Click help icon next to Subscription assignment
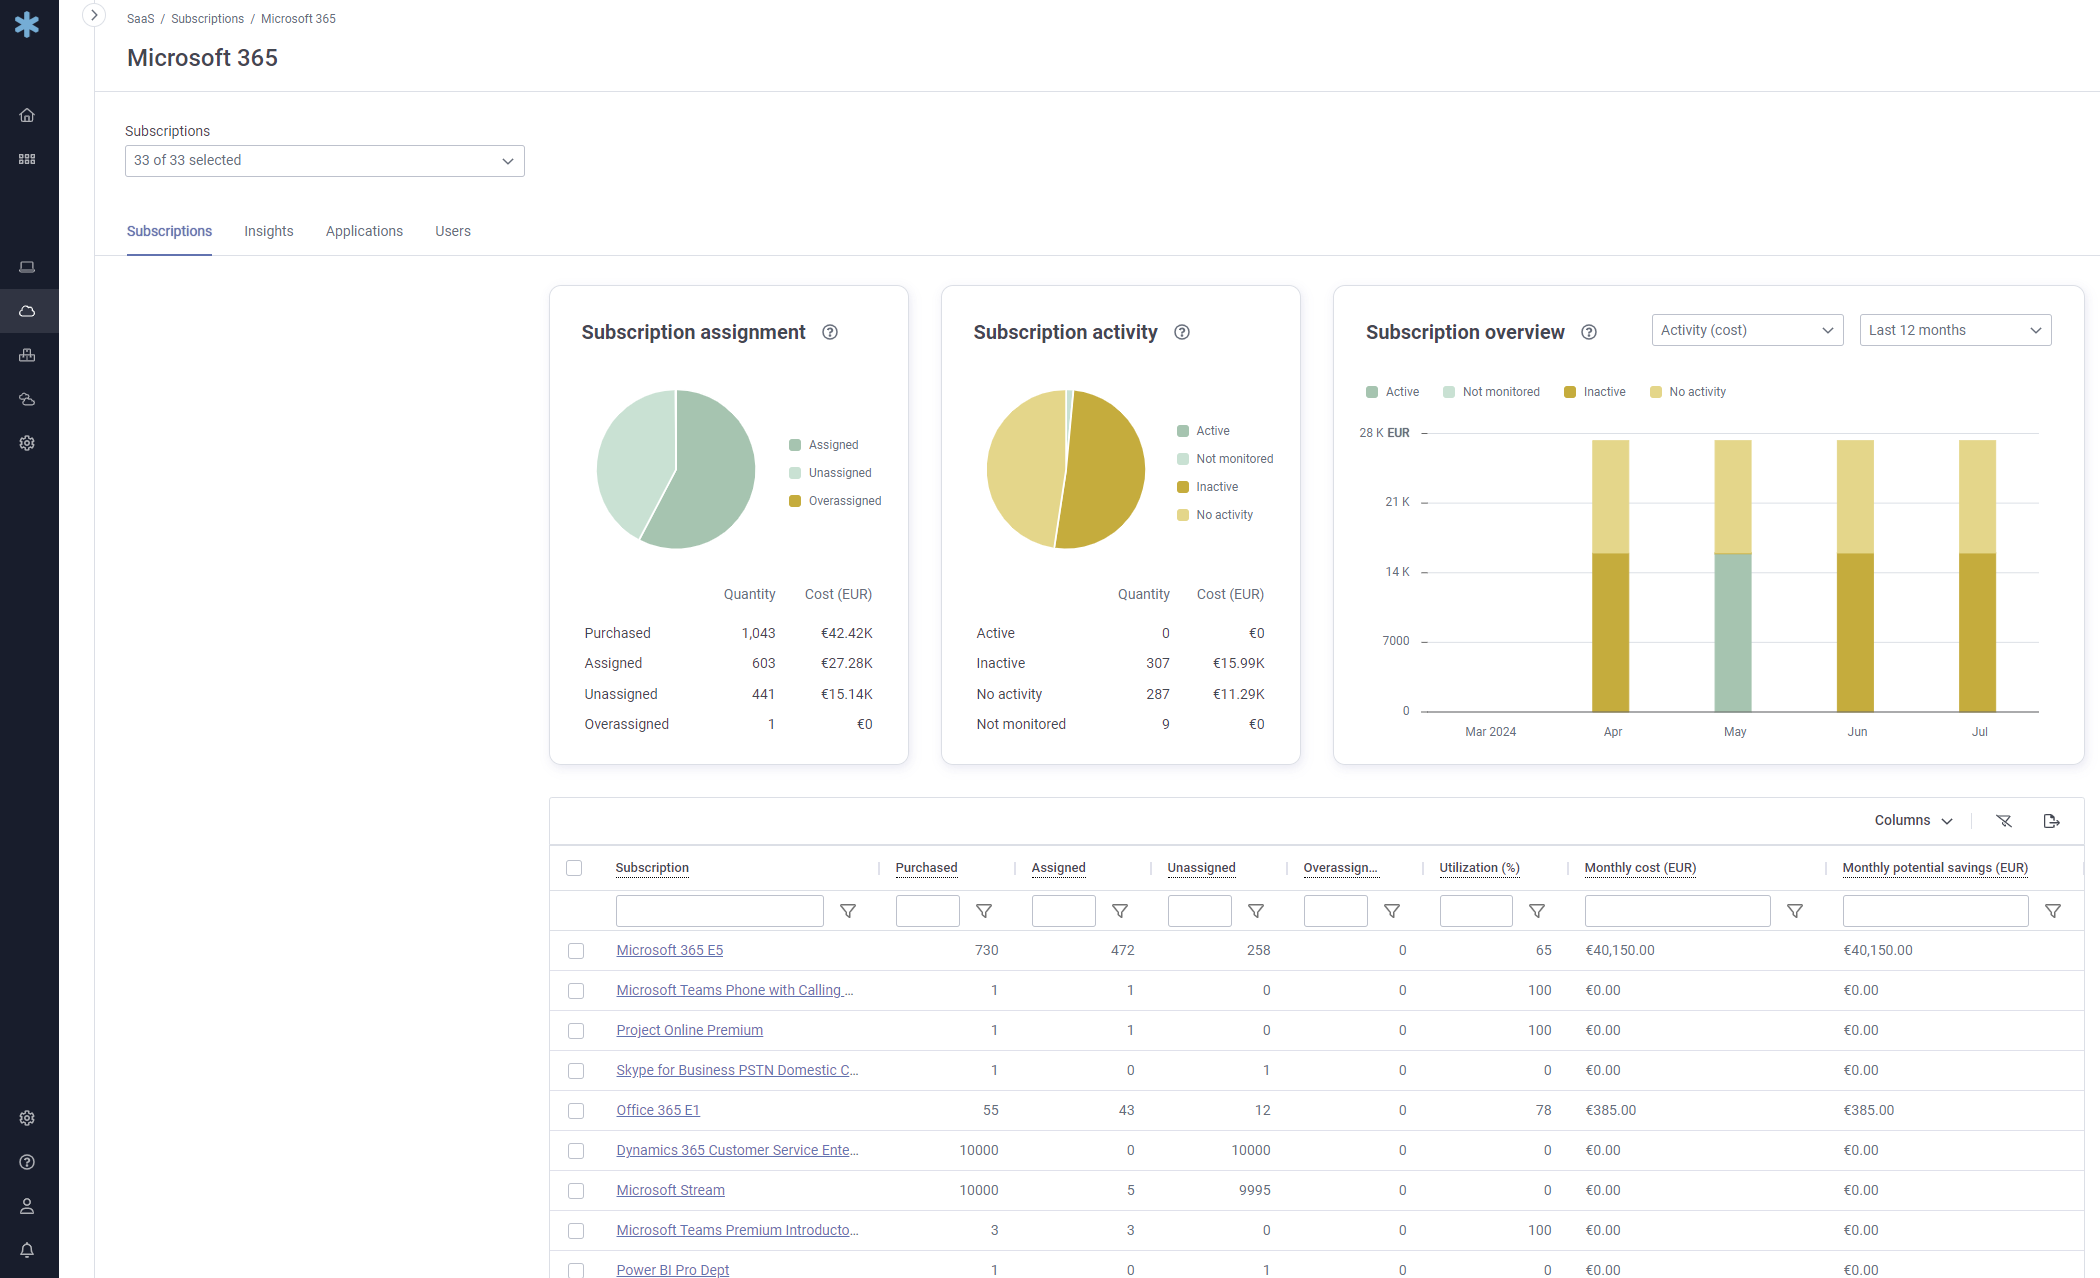 (x=830, y=332)
